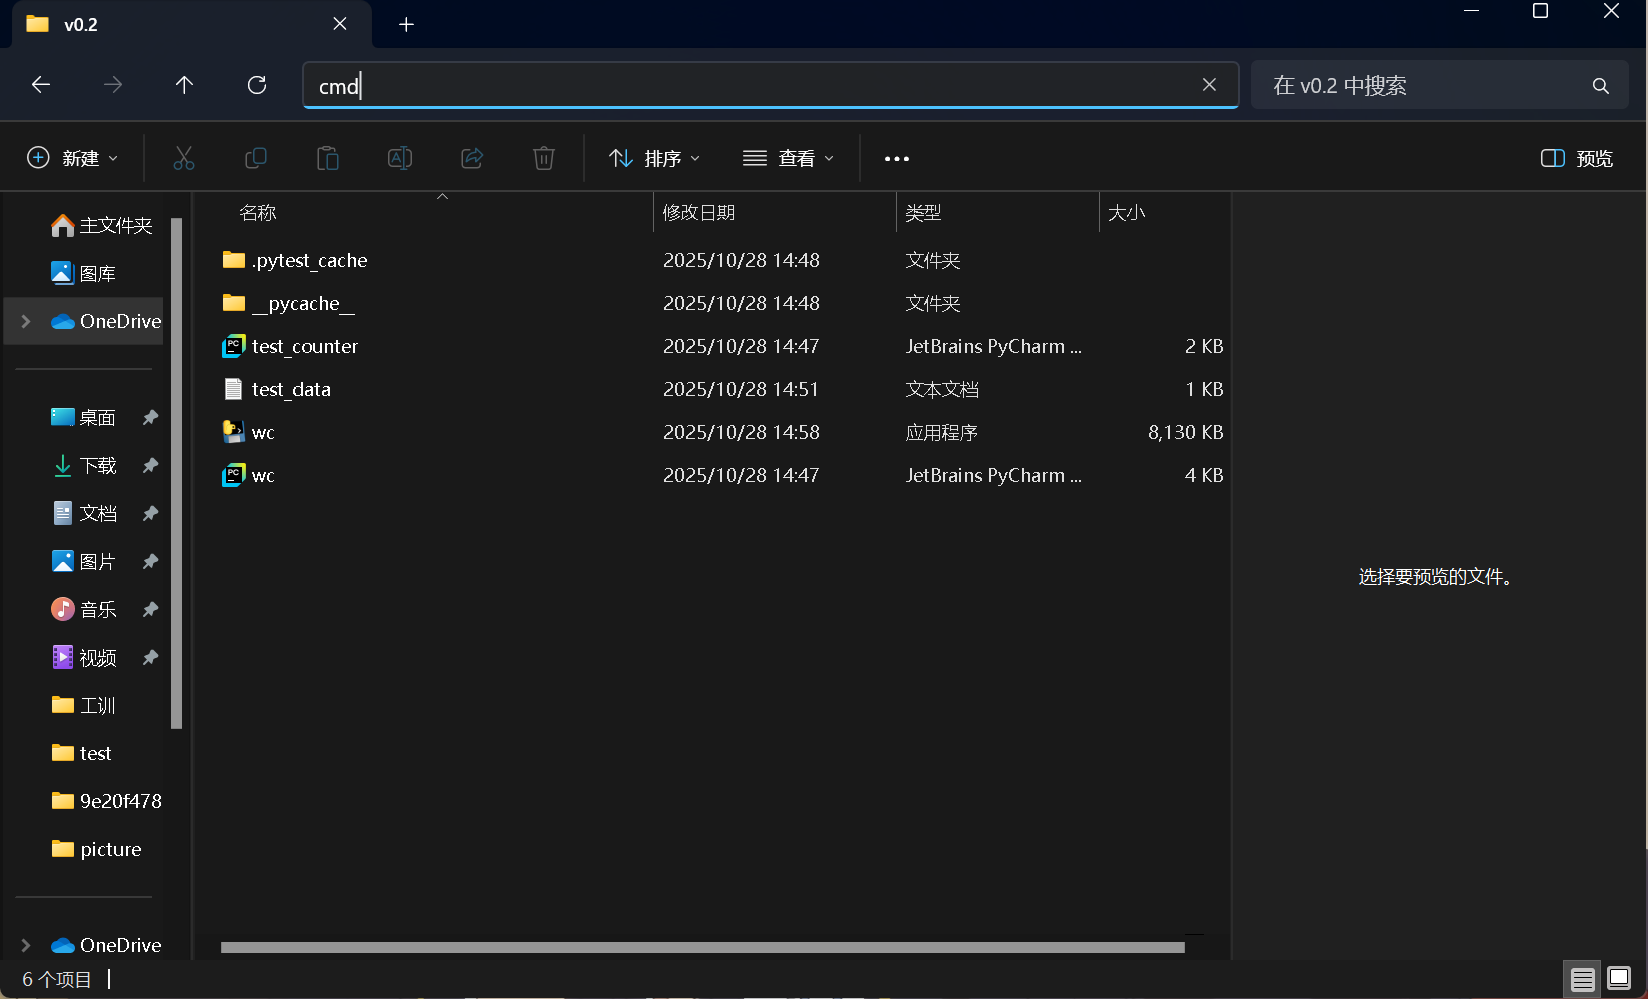The width and height of the screenshot is (1648, 999).
Task: Open 桌面 in quick access
Action: tap(84, 417)
